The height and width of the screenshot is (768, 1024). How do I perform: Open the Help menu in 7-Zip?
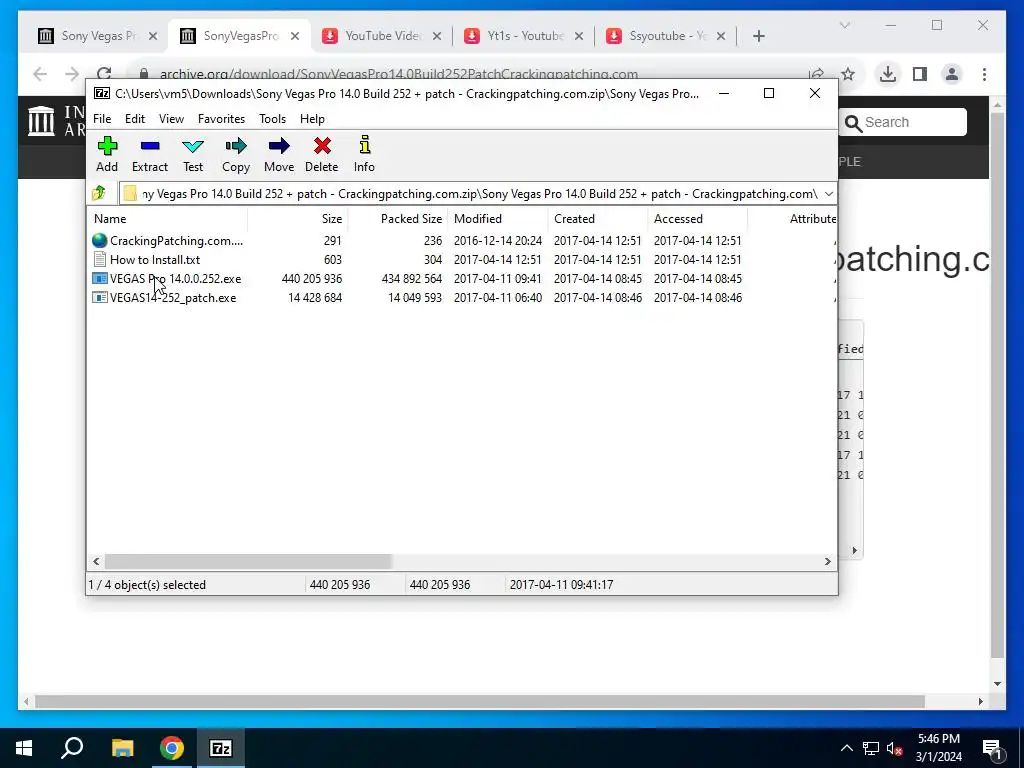pyautogui.click(x=312, y=119)
